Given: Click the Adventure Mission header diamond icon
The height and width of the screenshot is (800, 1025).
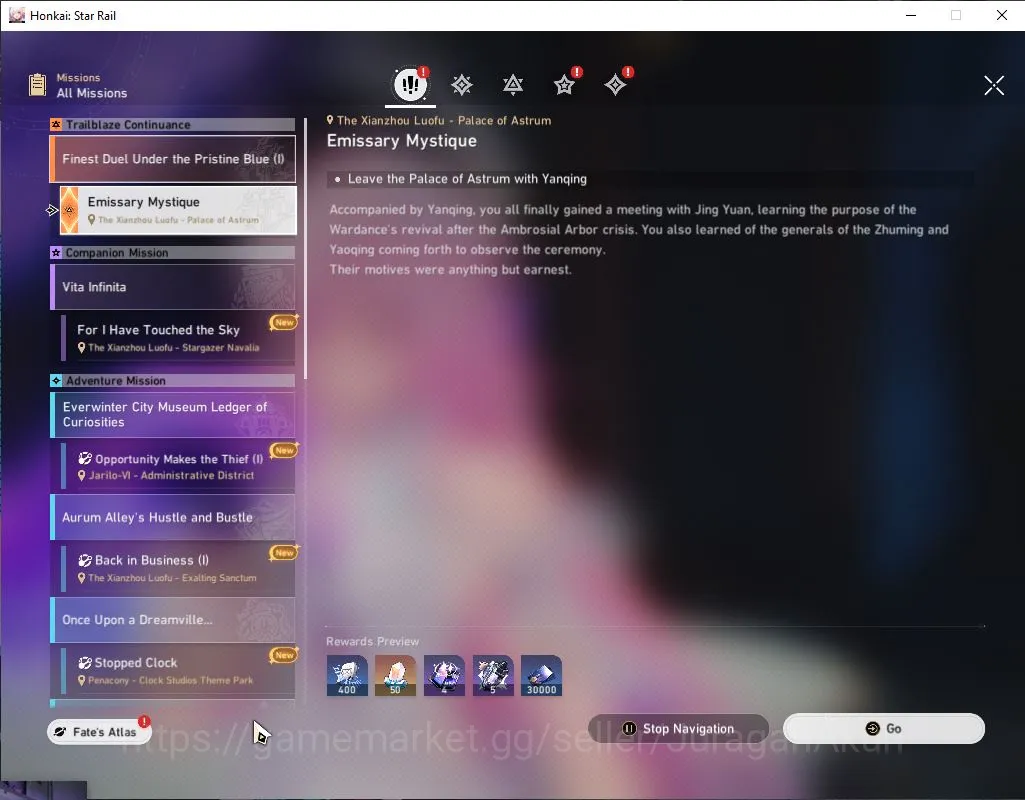Looking at the screenshot, I should (x=56, y=380).
